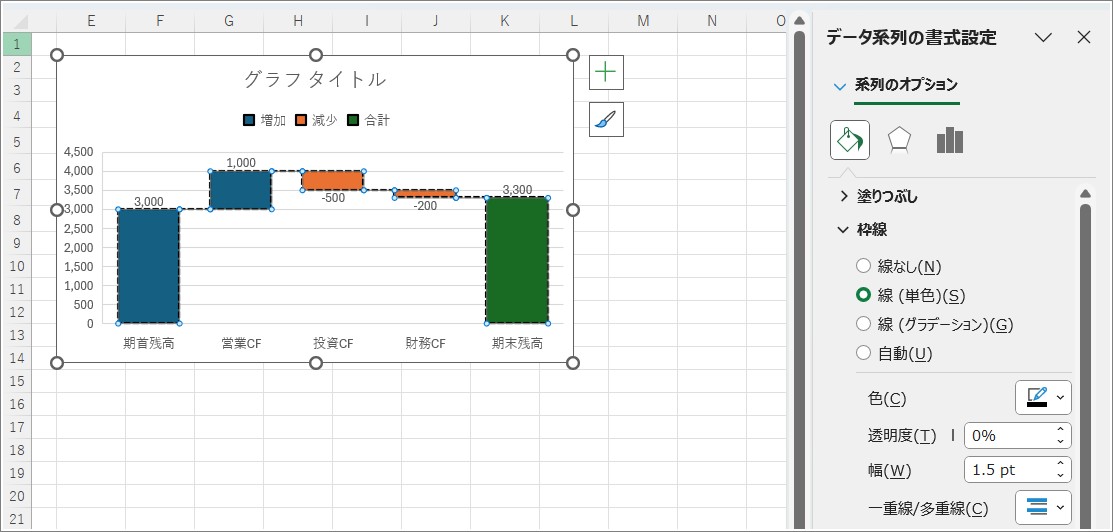Open the 色 line color picker

(x=1043, y=398)
